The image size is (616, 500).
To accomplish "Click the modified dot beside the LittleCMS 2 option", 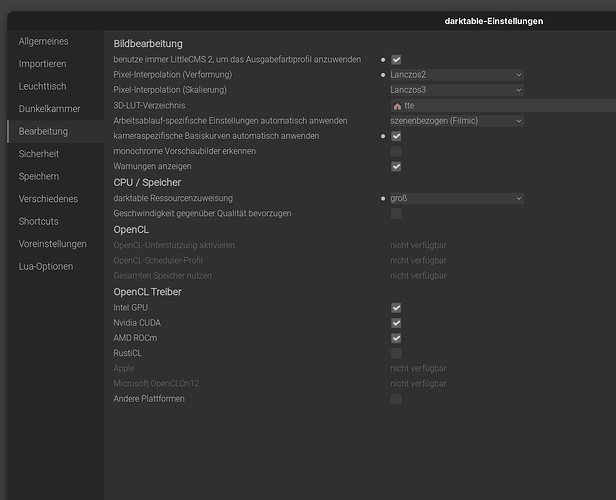I will pyautogui.click(x=383, y=60).
